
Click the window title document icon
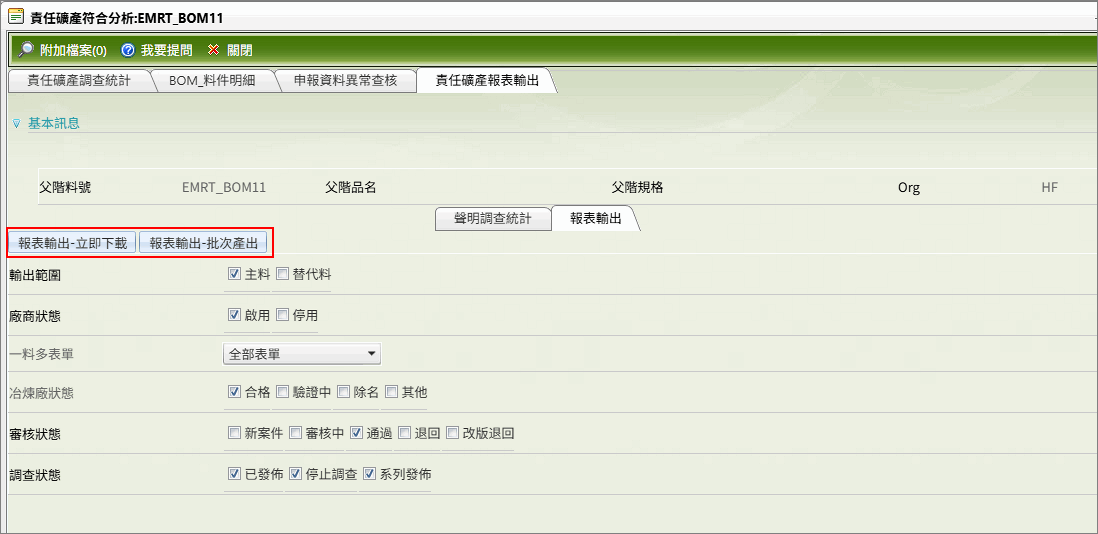click(x=15, y=16)
